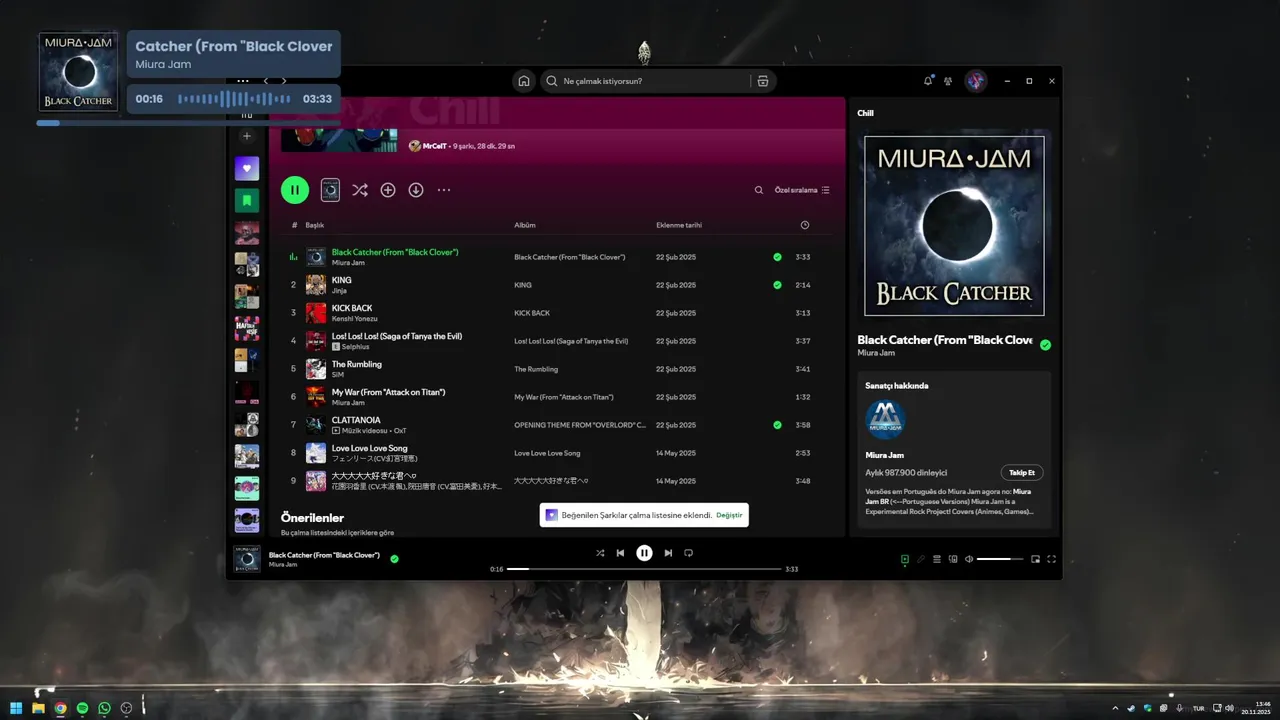
Task: Sort by the 'Albüm' column header
Action: (x=525, y=225)
